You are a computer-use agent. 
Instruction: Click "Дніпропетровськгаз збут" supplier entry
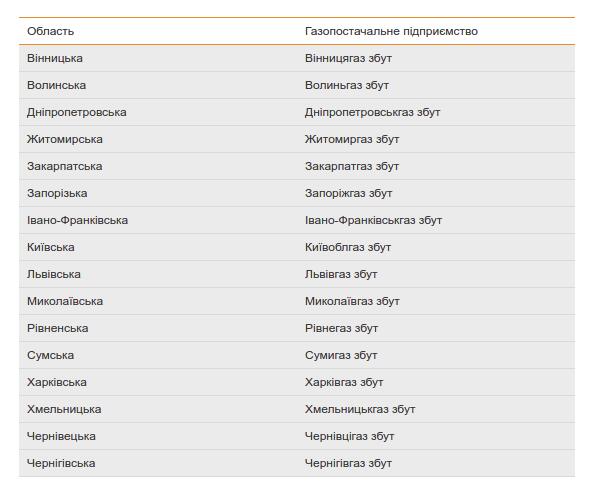click(372, 112)
